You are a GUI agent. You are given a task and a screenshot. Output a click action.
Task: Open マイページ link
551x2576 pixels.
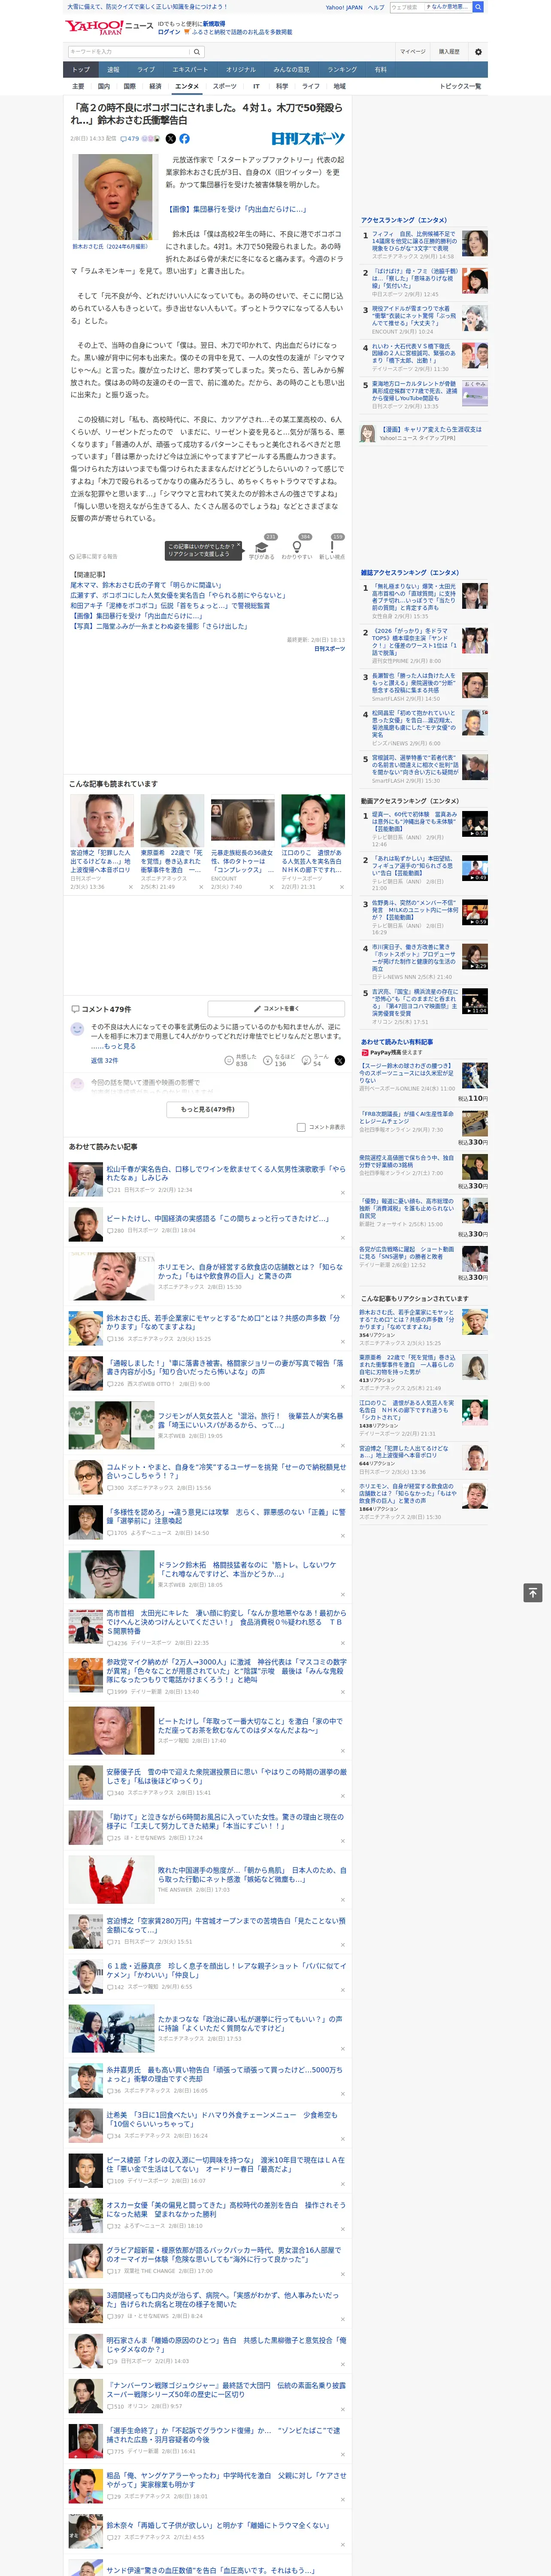(412, 52)
